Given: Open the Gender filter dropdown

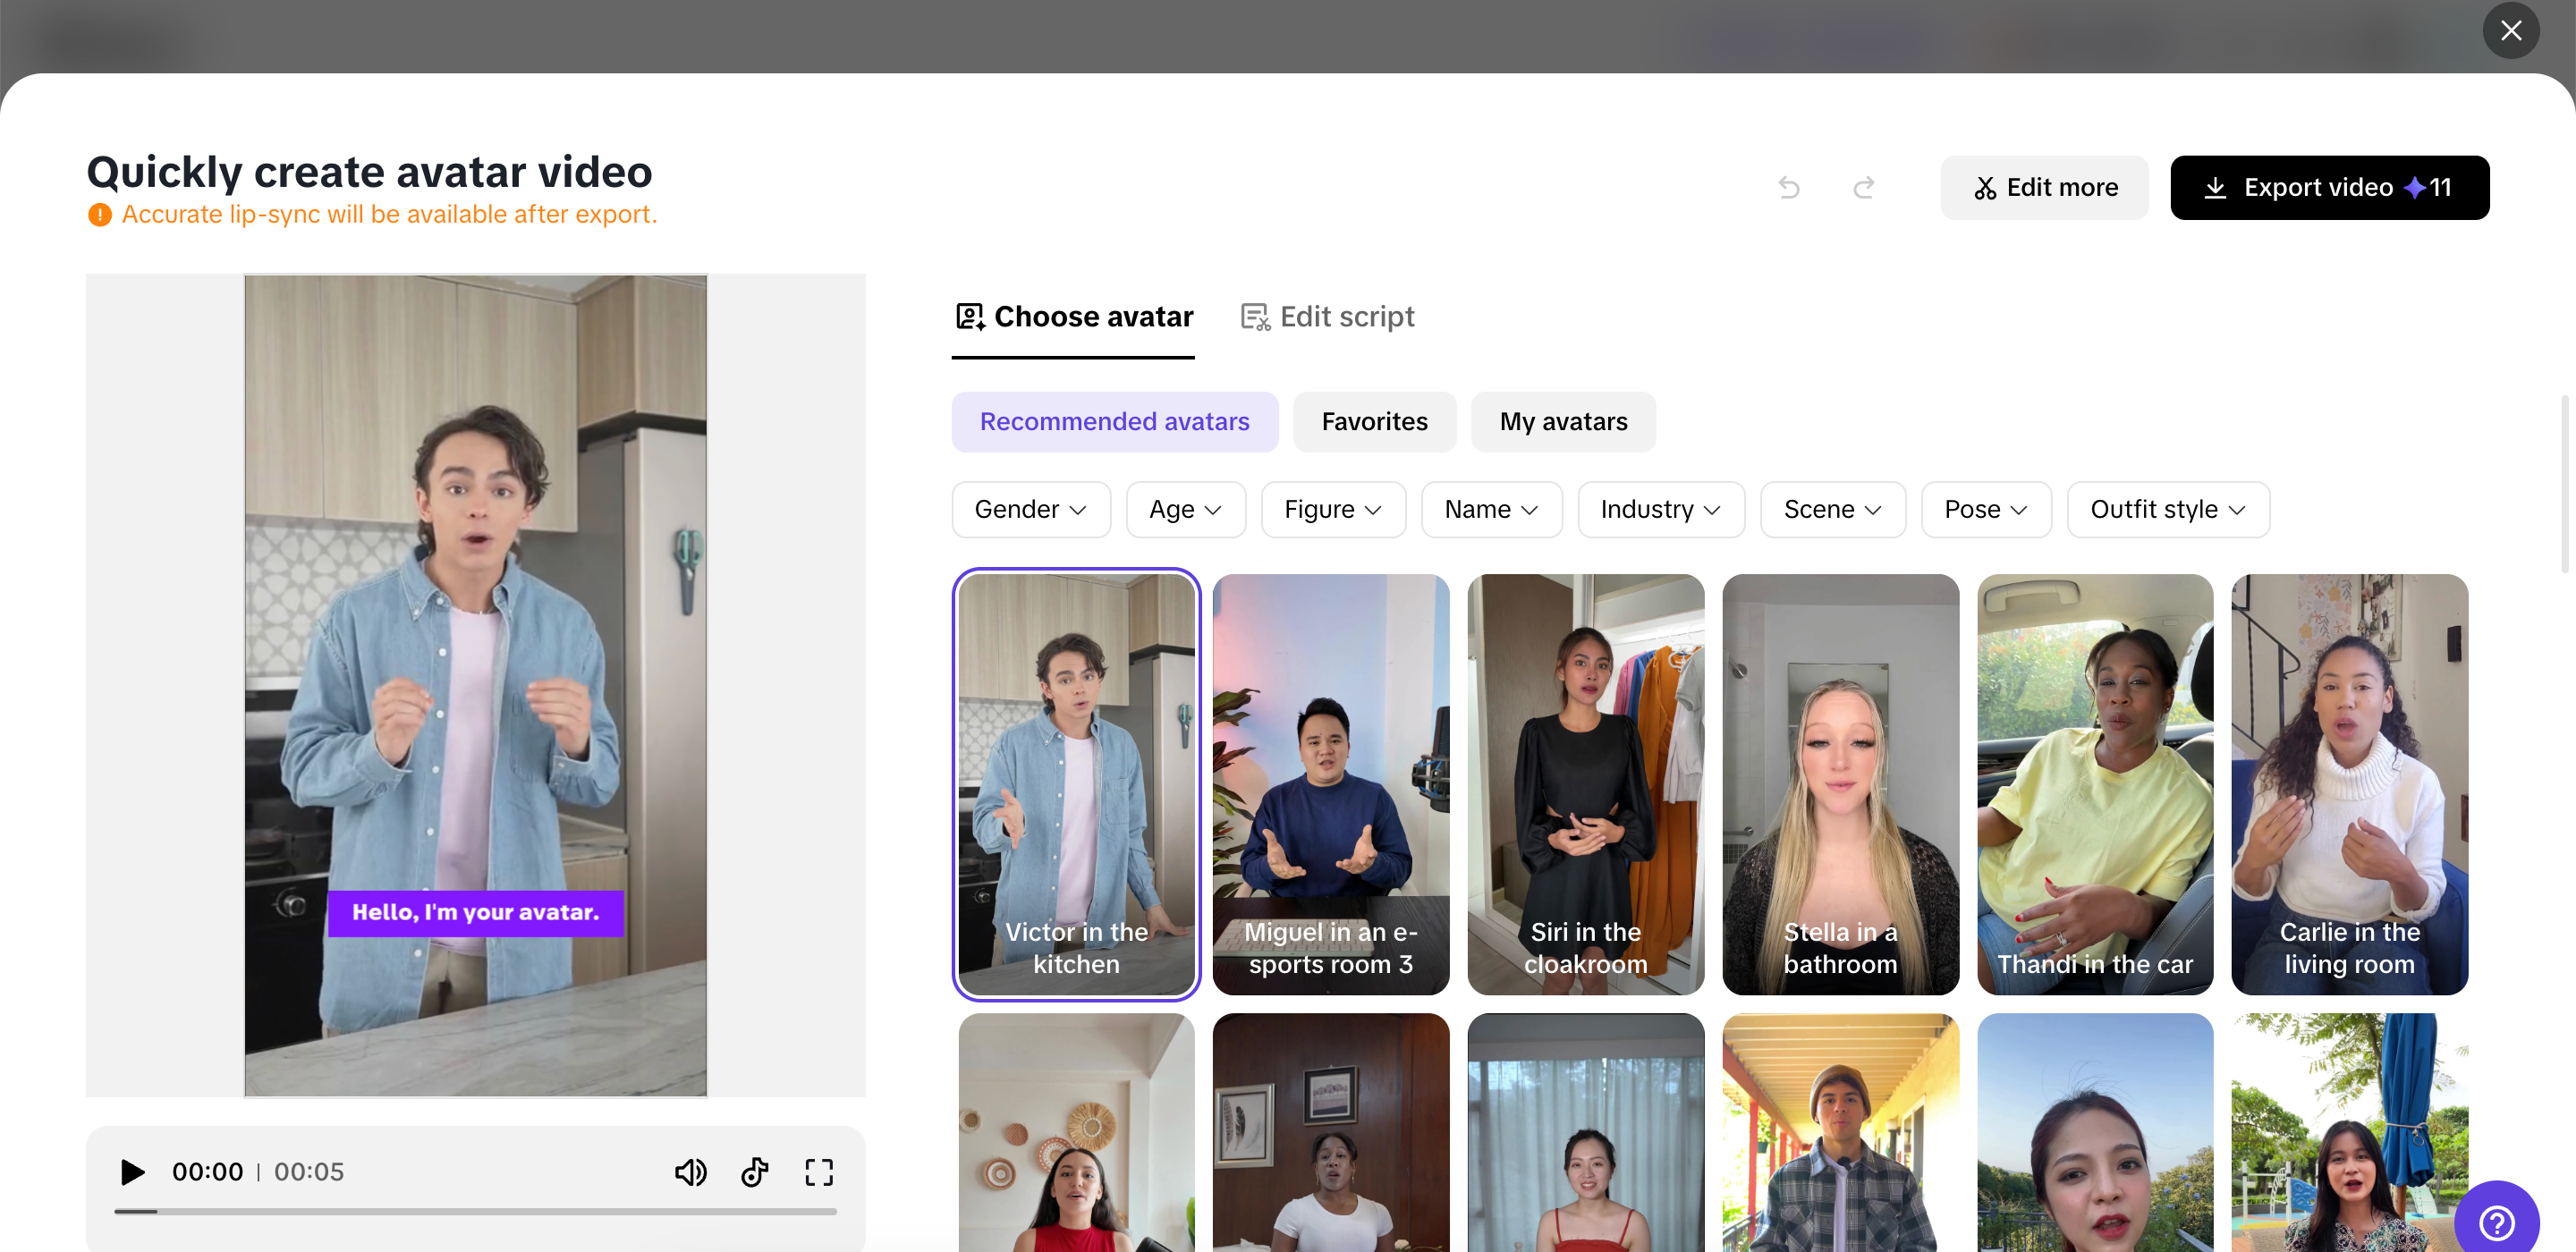Looking at the screenshot, I should point(1031,509).
